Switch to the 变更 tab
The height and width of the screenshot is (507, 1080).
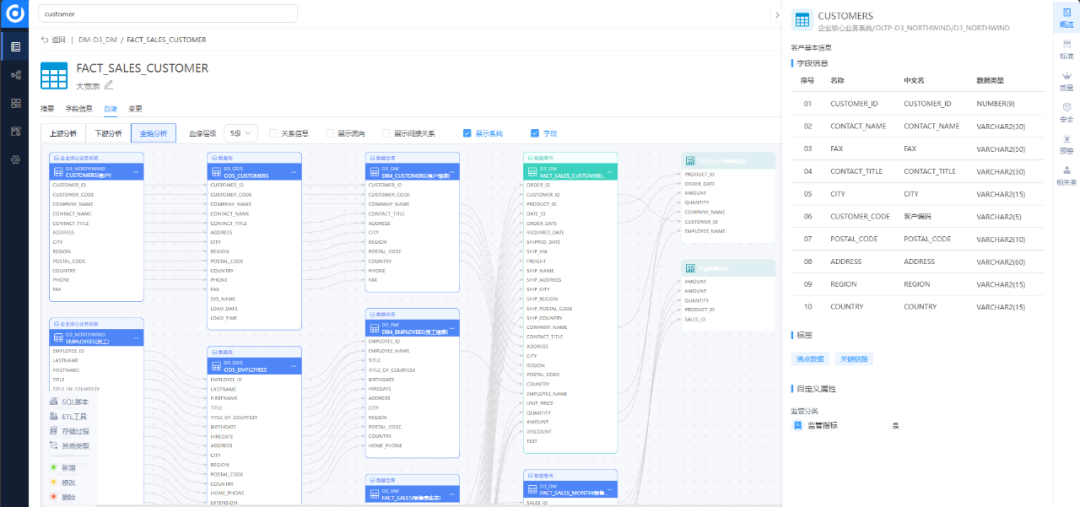coord(135,108)
